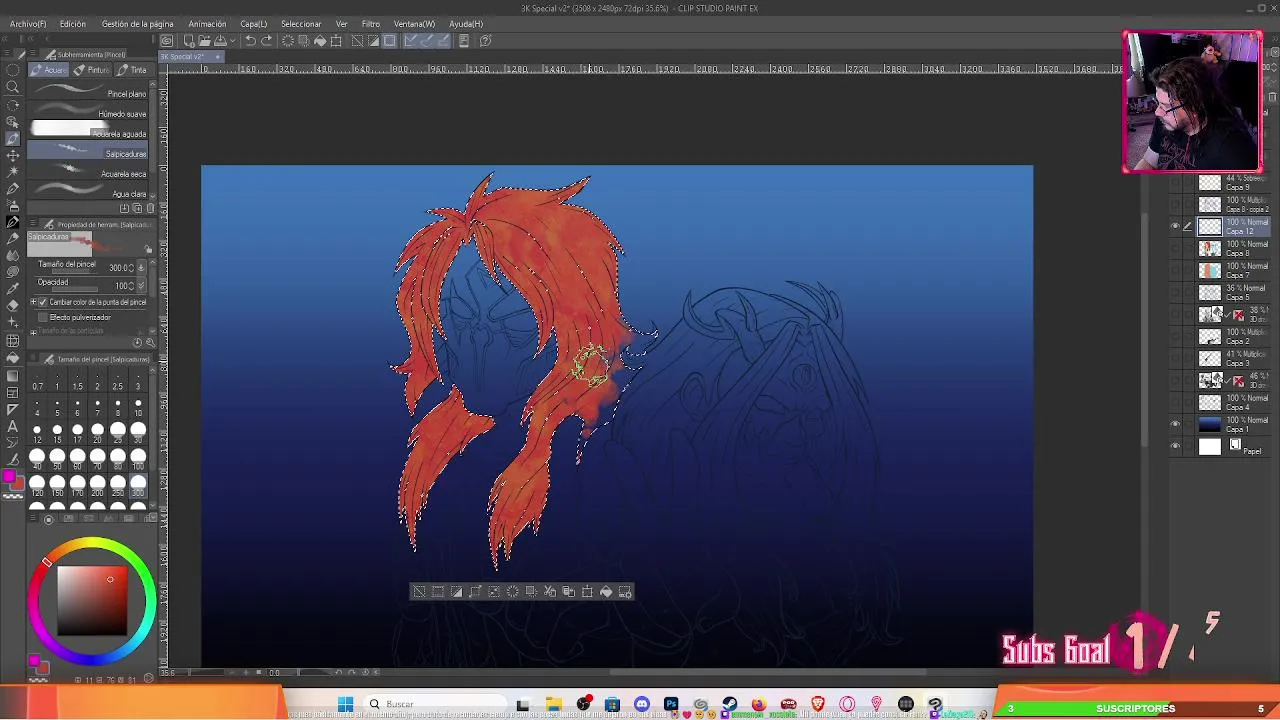Open file via folder icon in command bar

coord(204,41)
